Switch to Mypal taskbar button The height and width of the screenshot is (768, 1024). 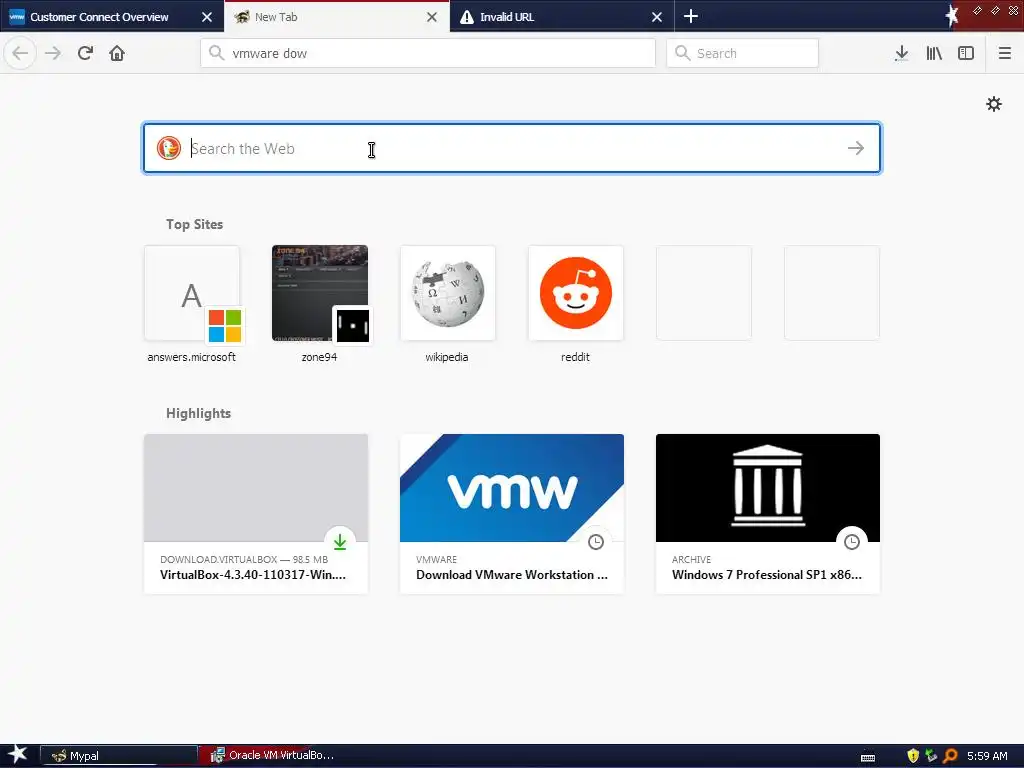(x=119, y=756)
